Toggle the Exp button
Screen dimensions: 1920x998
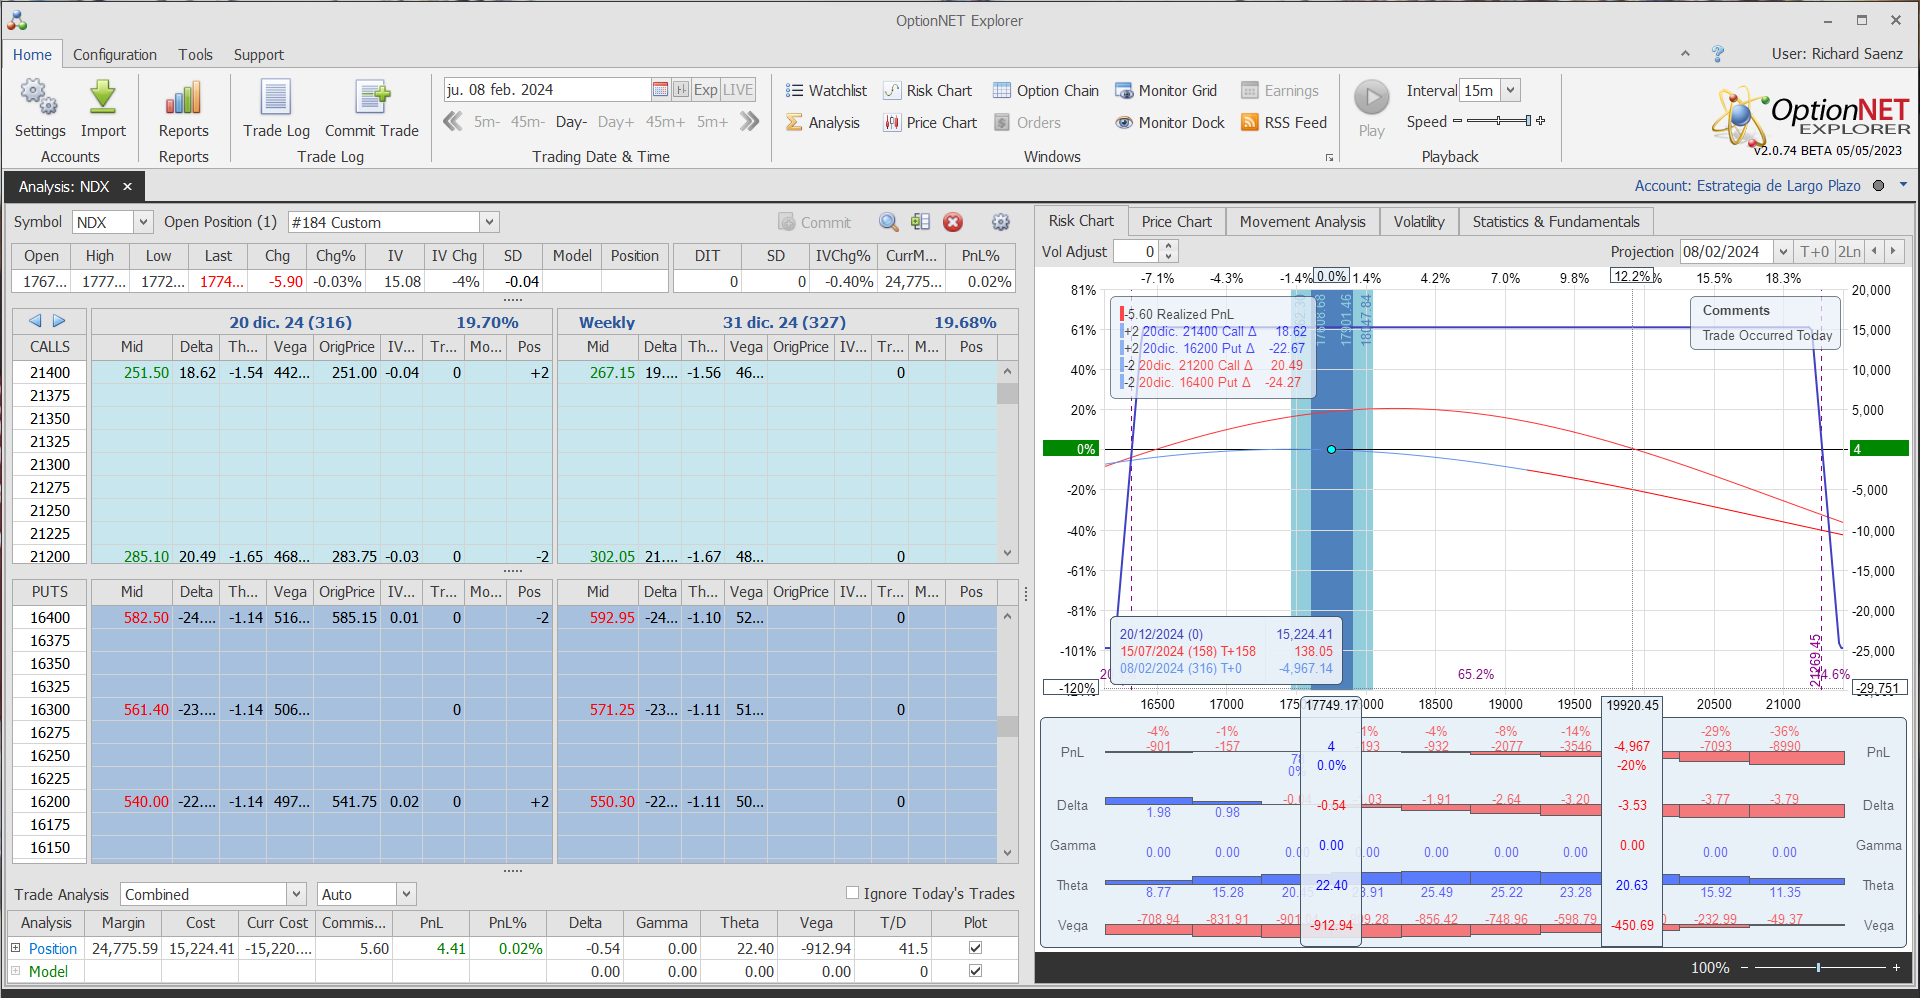pos(706,89)
